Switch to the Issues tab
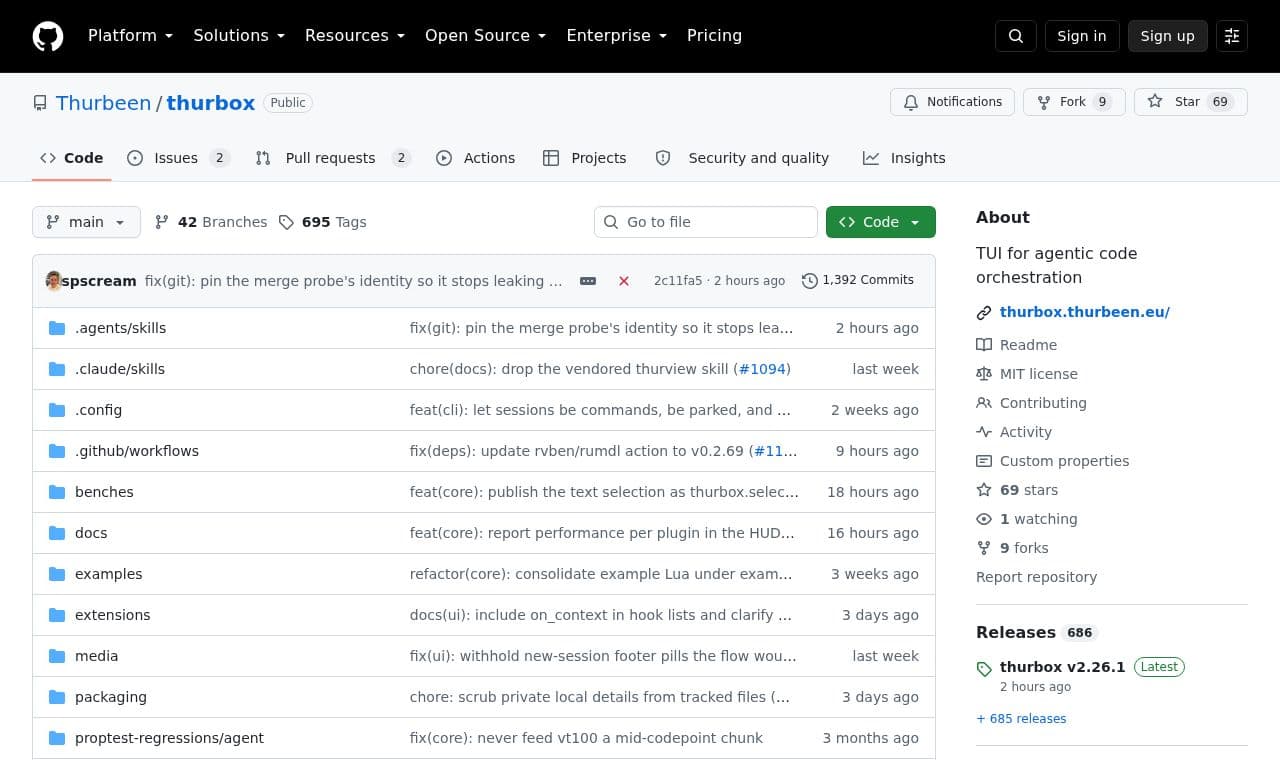This screenshot has width=1280, height=760. (x=179, y=158)
